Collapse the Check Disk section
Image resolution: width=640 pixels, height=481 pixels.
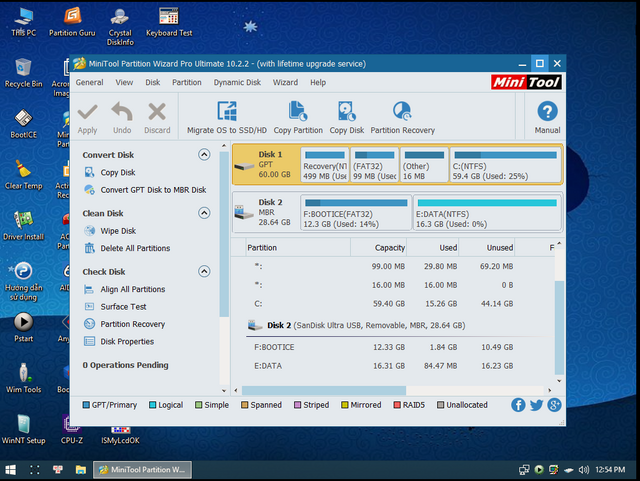pos(204,271)
